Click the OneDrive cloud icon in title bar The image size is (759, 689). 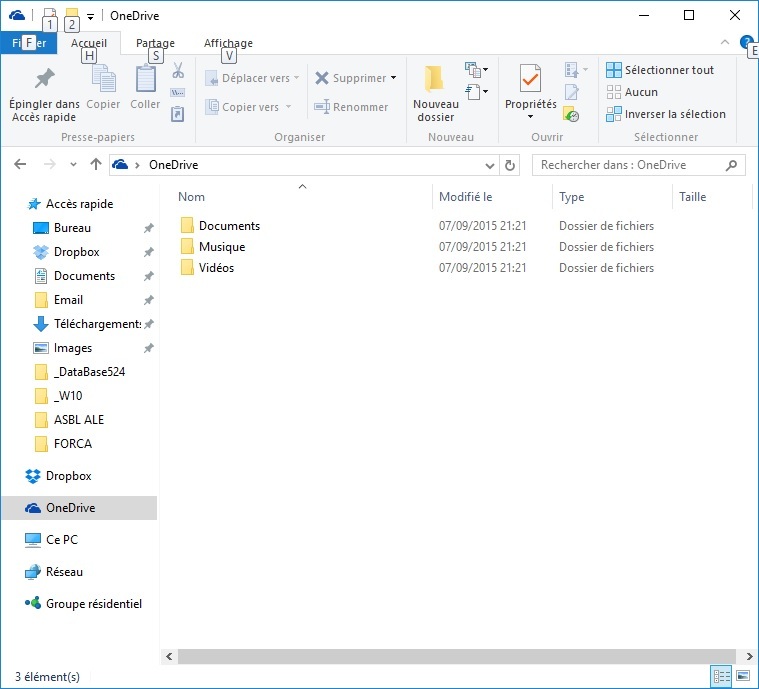17,15
